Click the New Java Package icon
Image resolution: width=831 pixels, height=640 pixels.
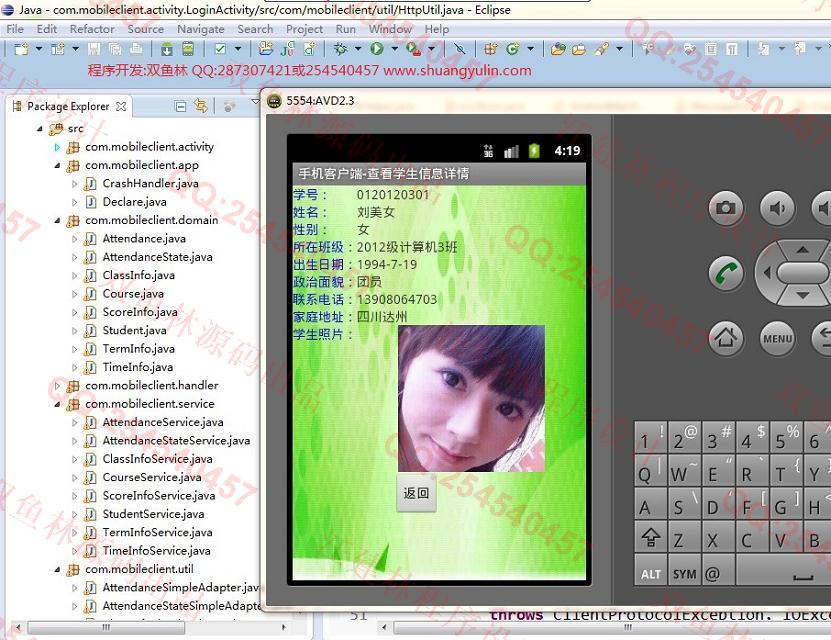point(491,49)
